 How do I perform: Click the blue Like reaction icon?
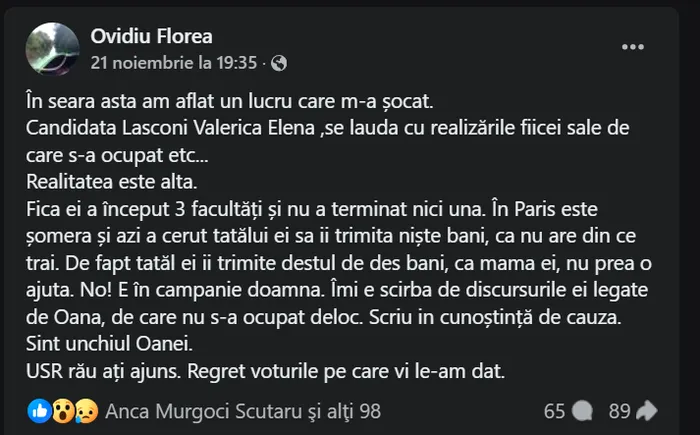pyautogui.click(x=42, y=410)
